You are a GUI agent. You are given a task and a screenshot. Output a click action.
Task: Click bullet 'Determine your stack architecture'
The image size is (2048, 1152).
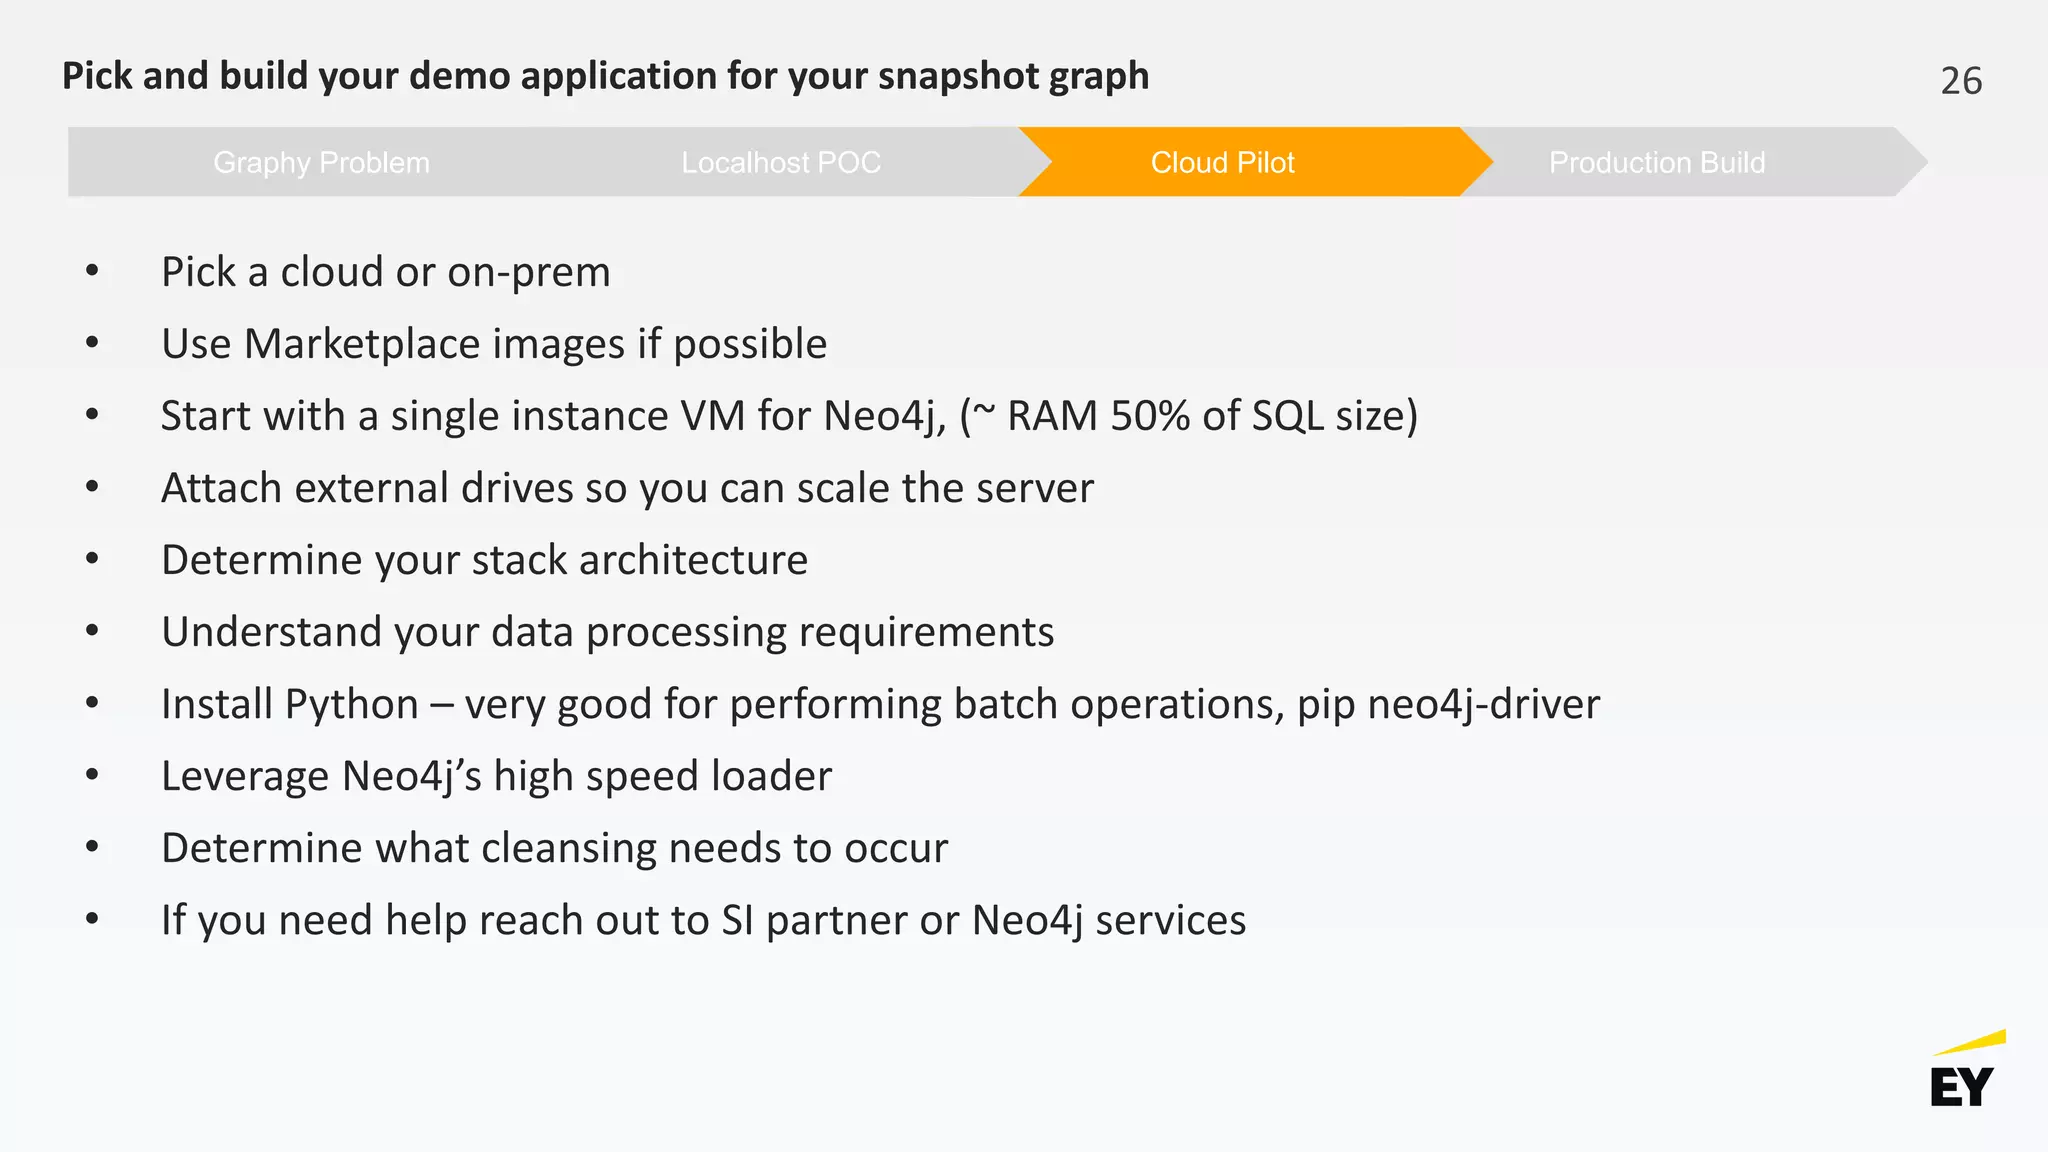click(x=484, y=561)
